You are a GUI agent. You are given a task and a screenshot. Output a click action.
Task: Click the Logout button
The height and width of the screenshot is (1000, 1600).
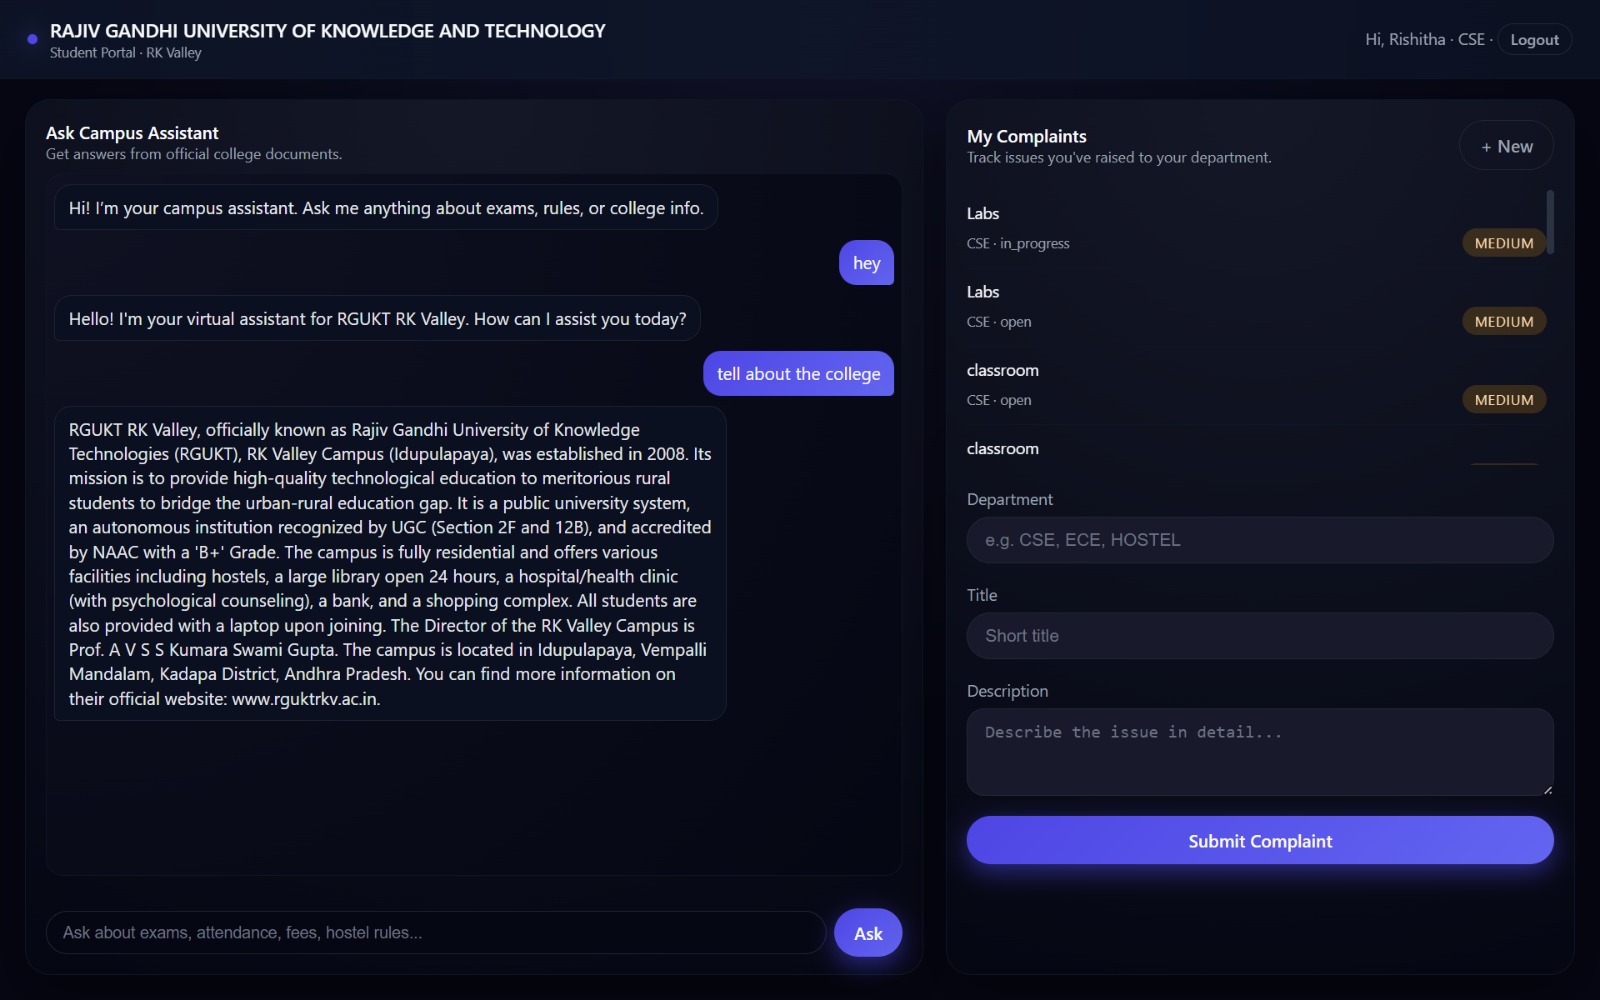click(1534, 40)
